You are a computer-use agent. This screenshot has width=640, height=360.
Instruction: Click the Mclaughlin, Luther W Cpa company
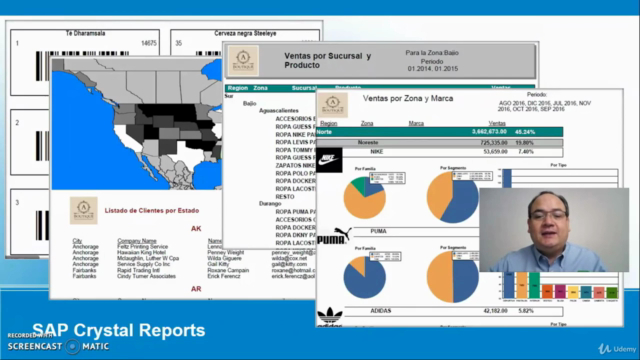pyautogui.click(x=148, y=258)
